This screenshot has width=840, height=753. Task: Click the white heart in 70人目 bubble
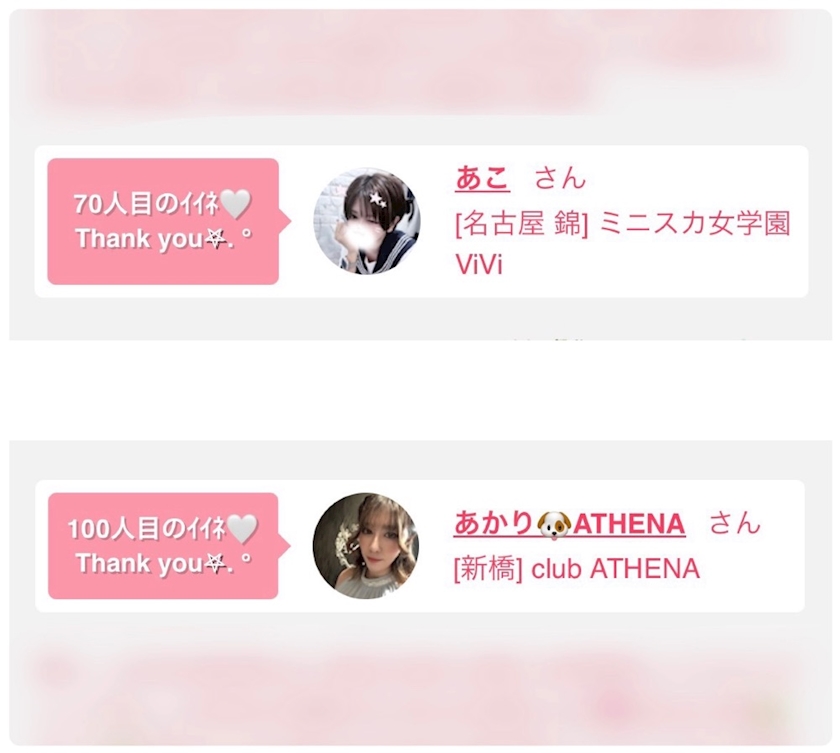coord(236,205)
